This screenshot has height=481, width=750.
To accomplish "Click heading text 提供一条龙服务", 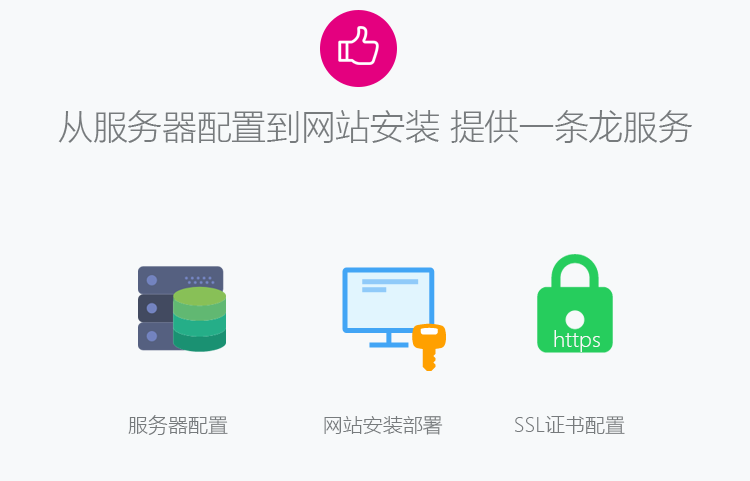I will tap(571, 127).
